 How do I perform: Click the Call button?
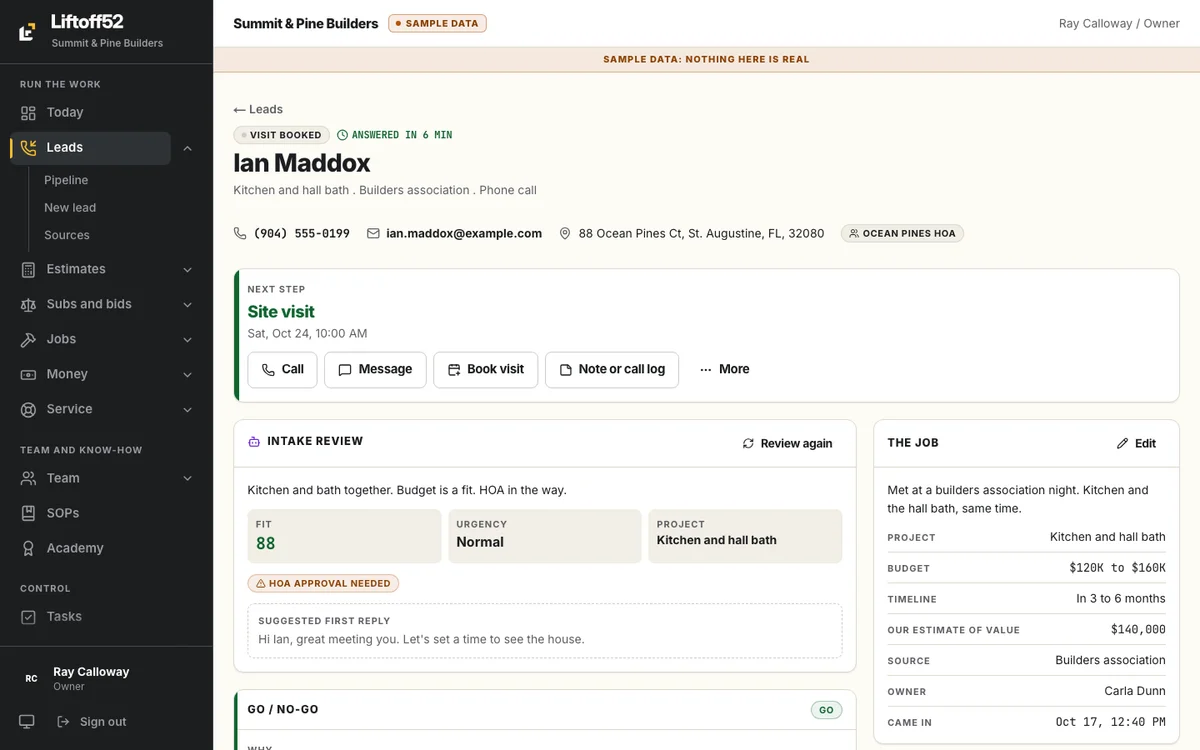[x=282, y=369]
